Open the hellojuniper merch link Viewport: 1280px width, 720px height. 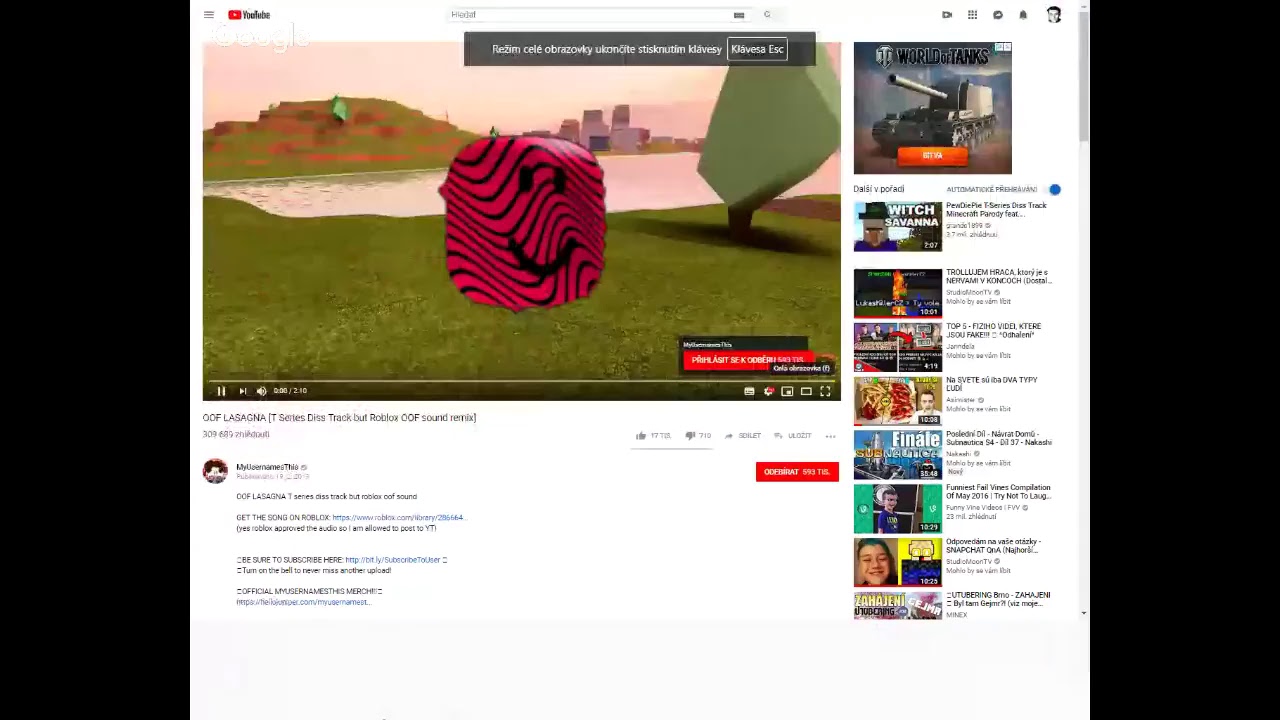[x=303, y=602]
